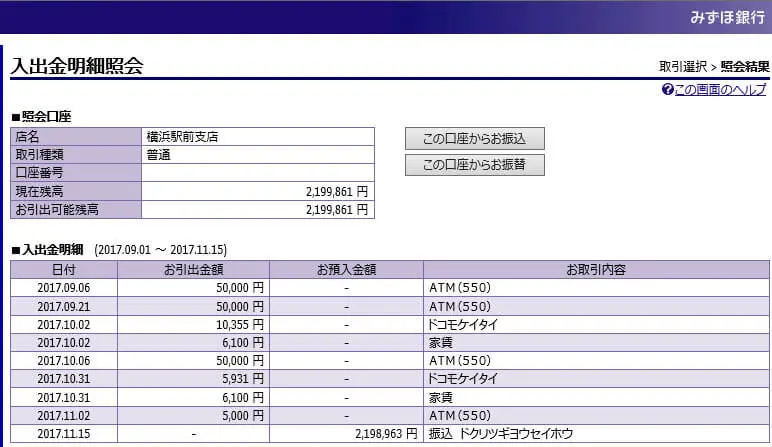The width and height of the screenshot is (772, 447).
Task: Click the 普通 account type cell
Action: pos(257,155)
